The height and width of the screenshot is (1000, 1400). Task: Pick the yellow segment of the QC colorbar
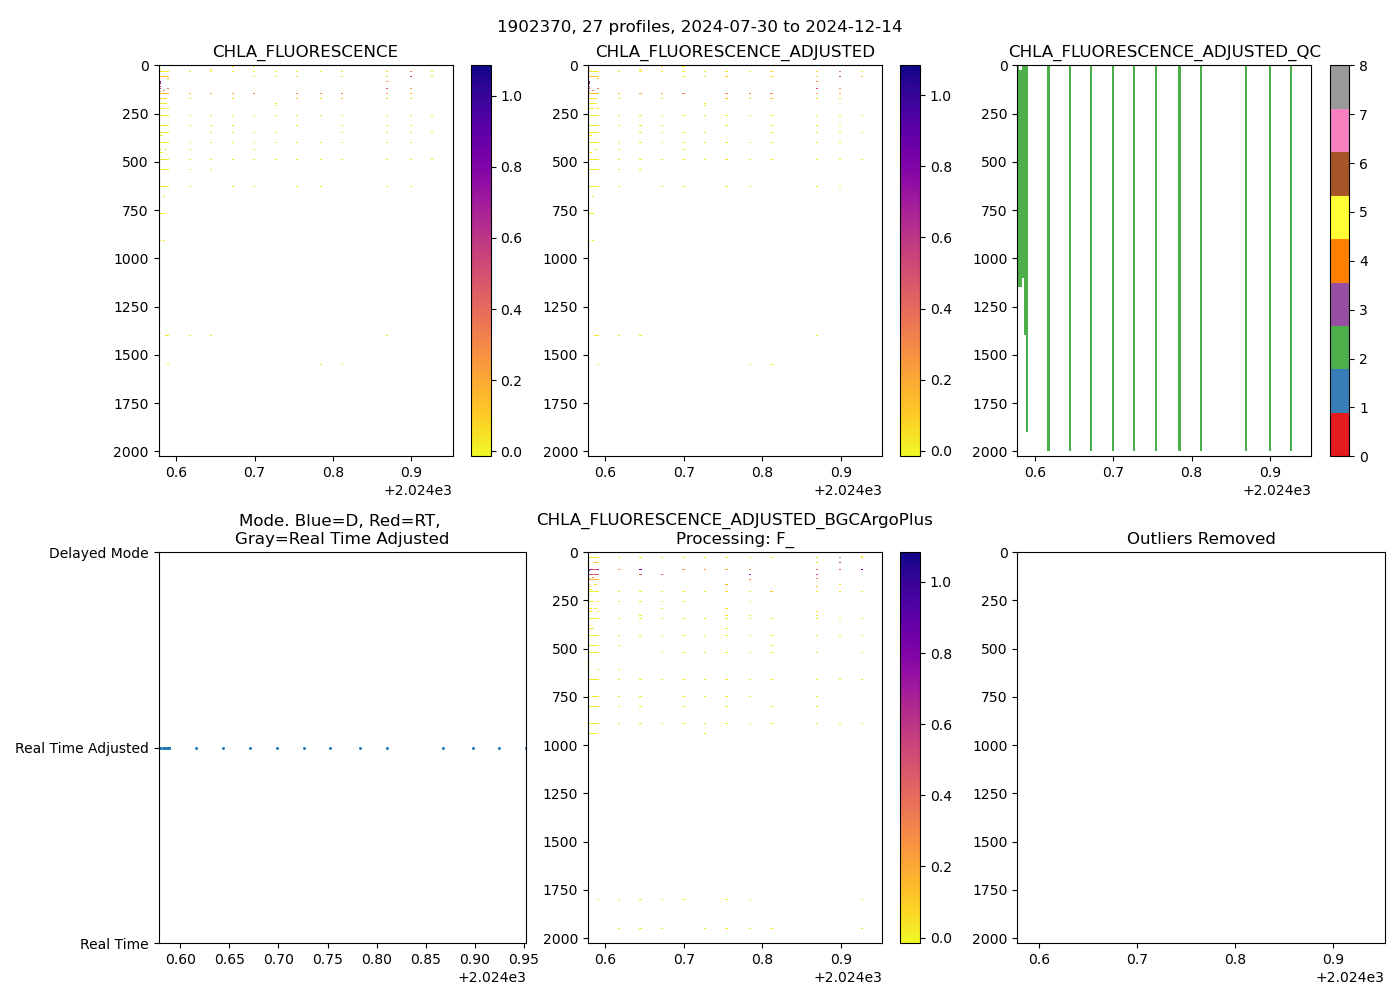click(x=1339, y=217)
